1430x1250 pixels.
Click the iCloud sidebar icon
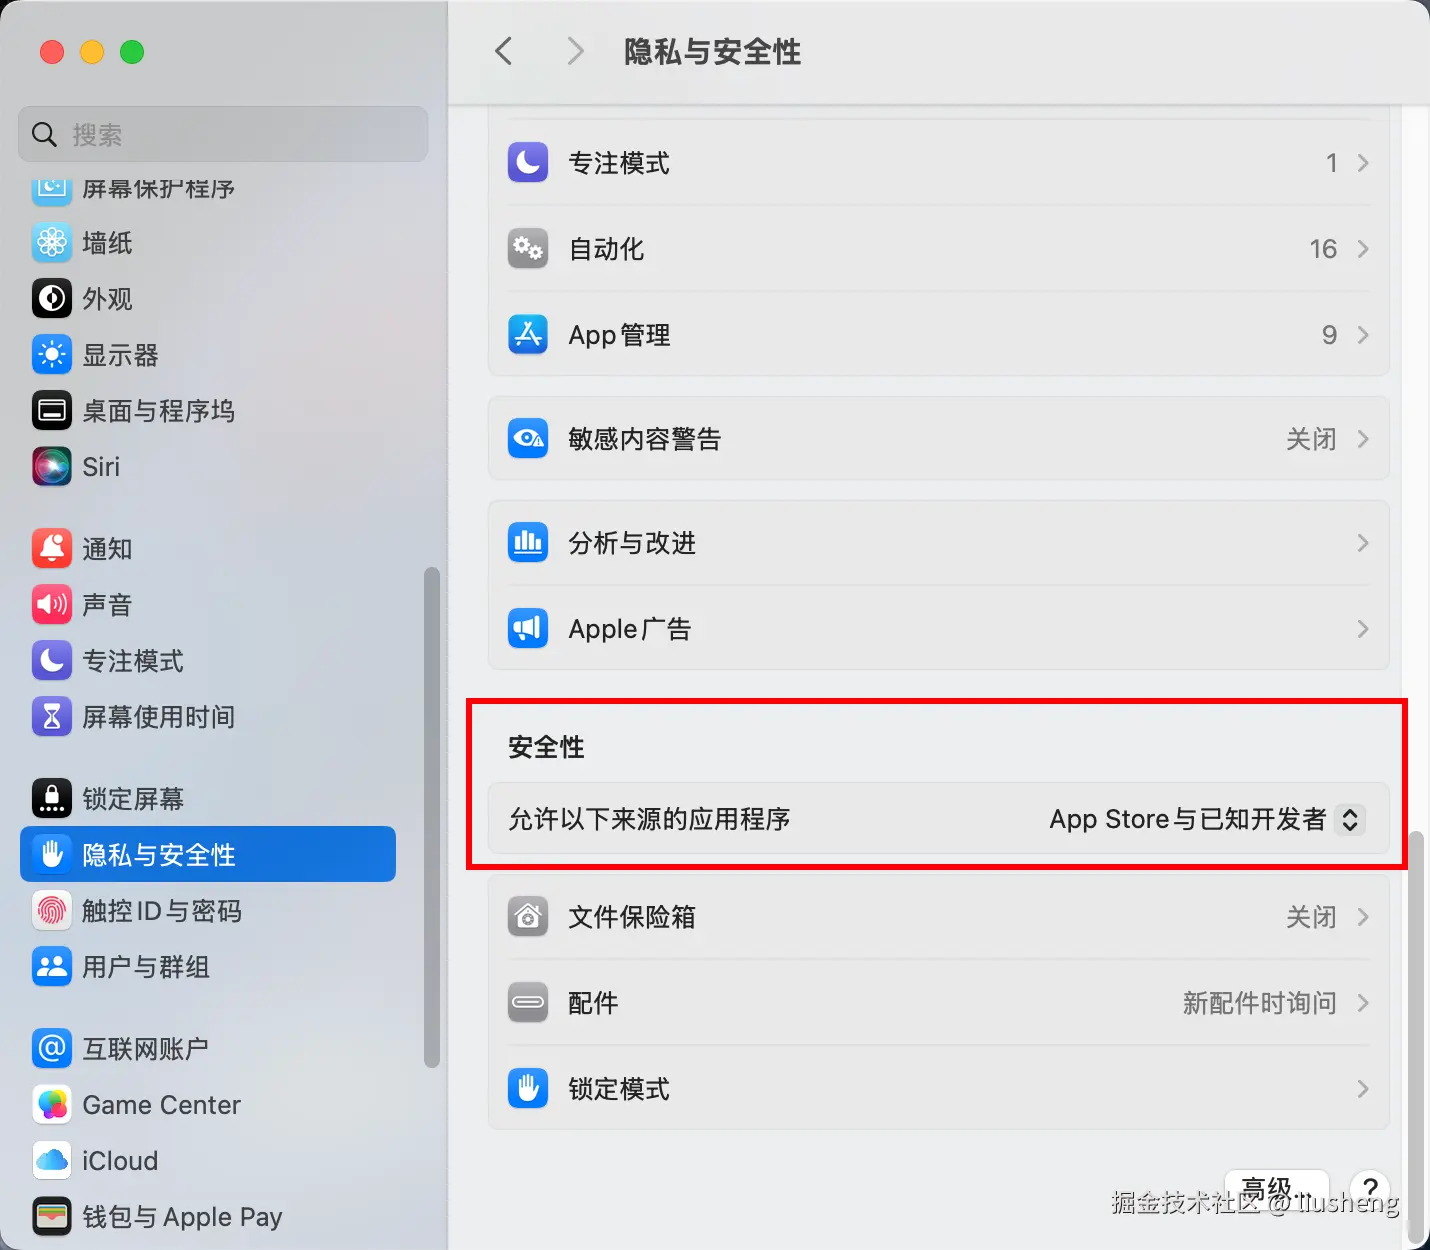coord(52,1160)
